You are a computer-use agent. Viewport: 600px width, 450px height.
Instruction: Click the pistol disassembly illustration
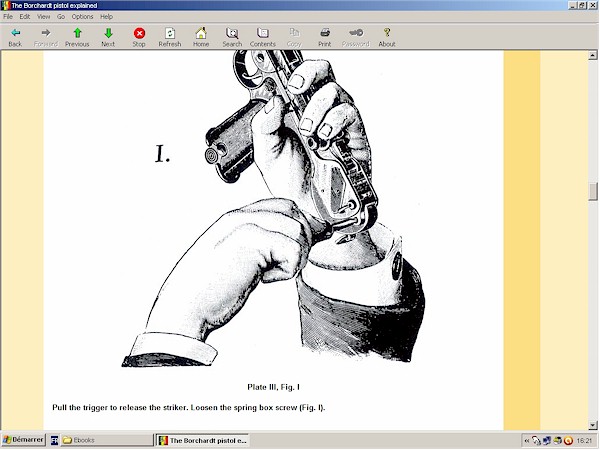(273, 209)
